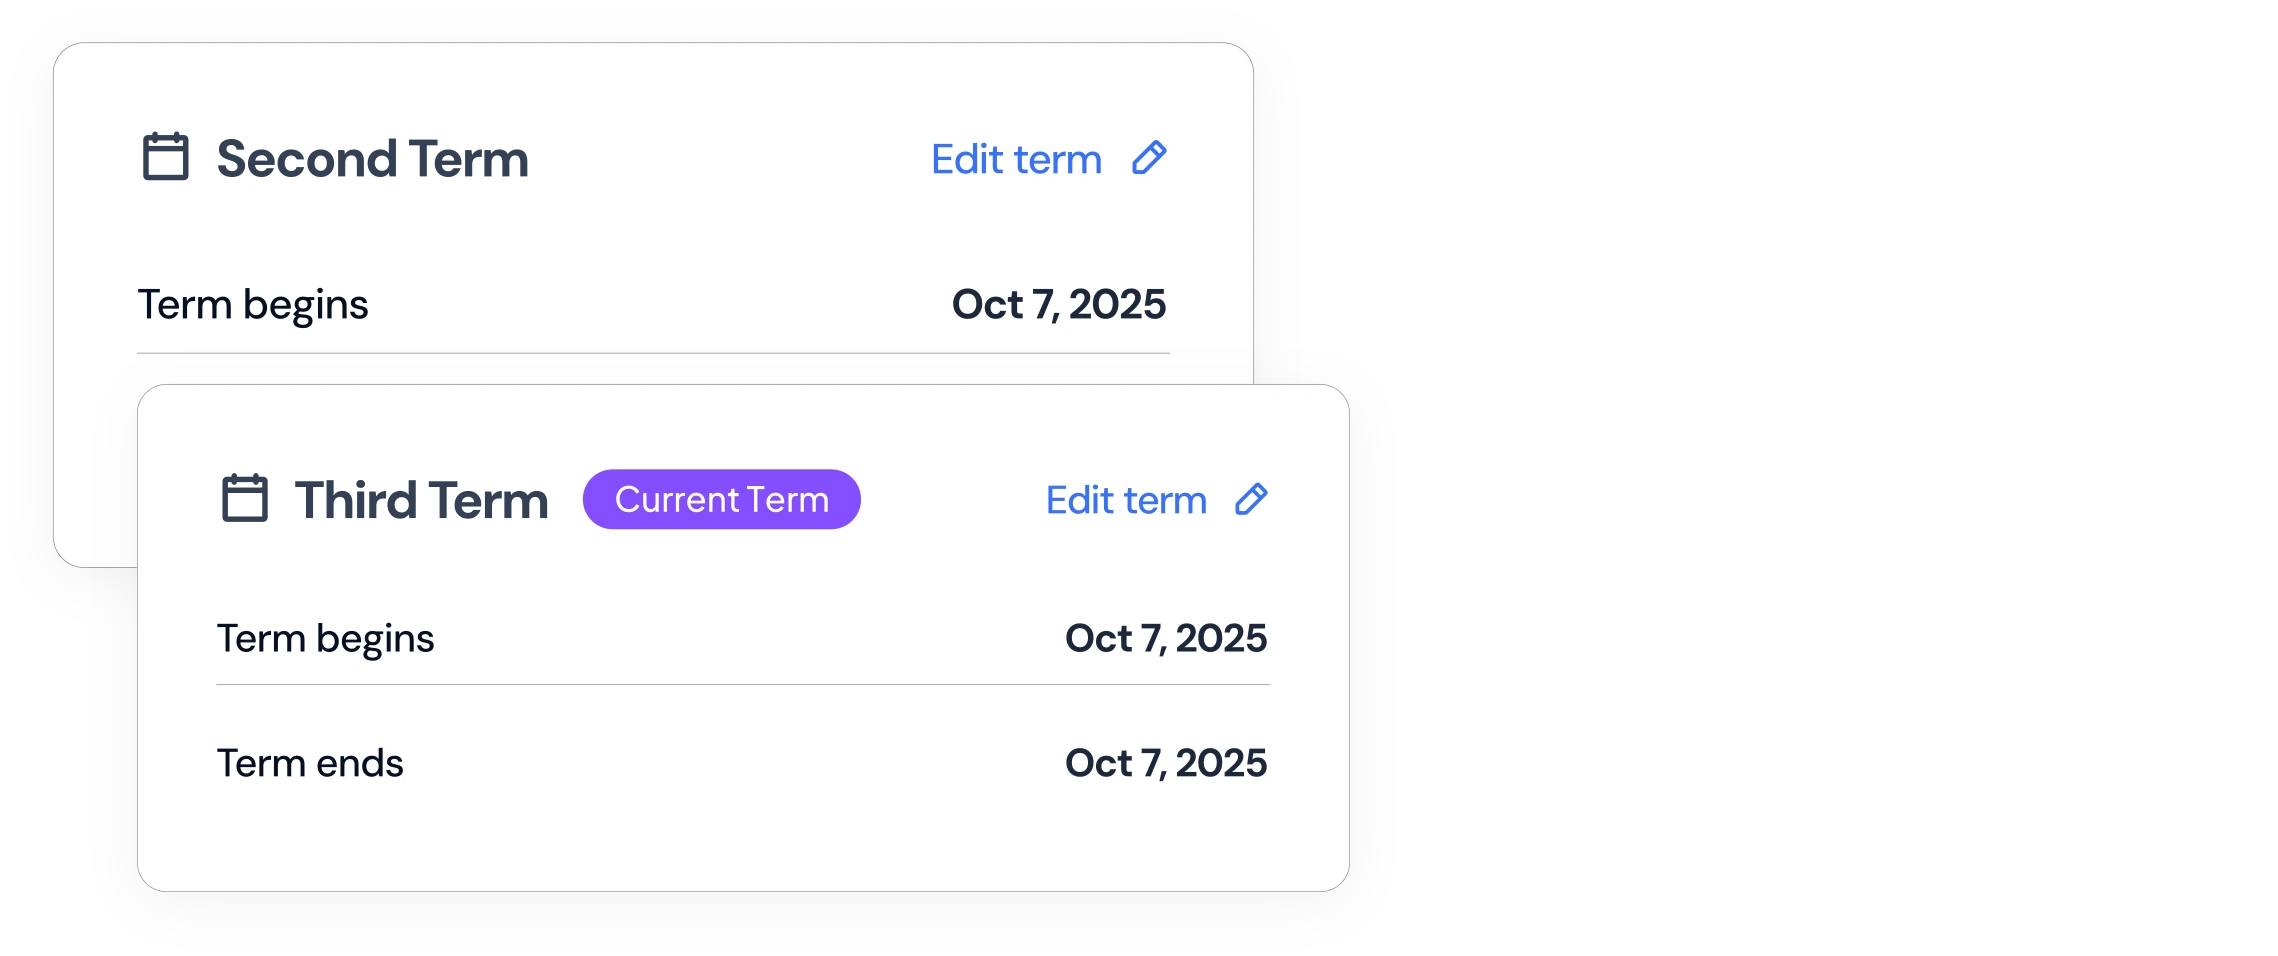Click the Term ends label

pos(310,763)
